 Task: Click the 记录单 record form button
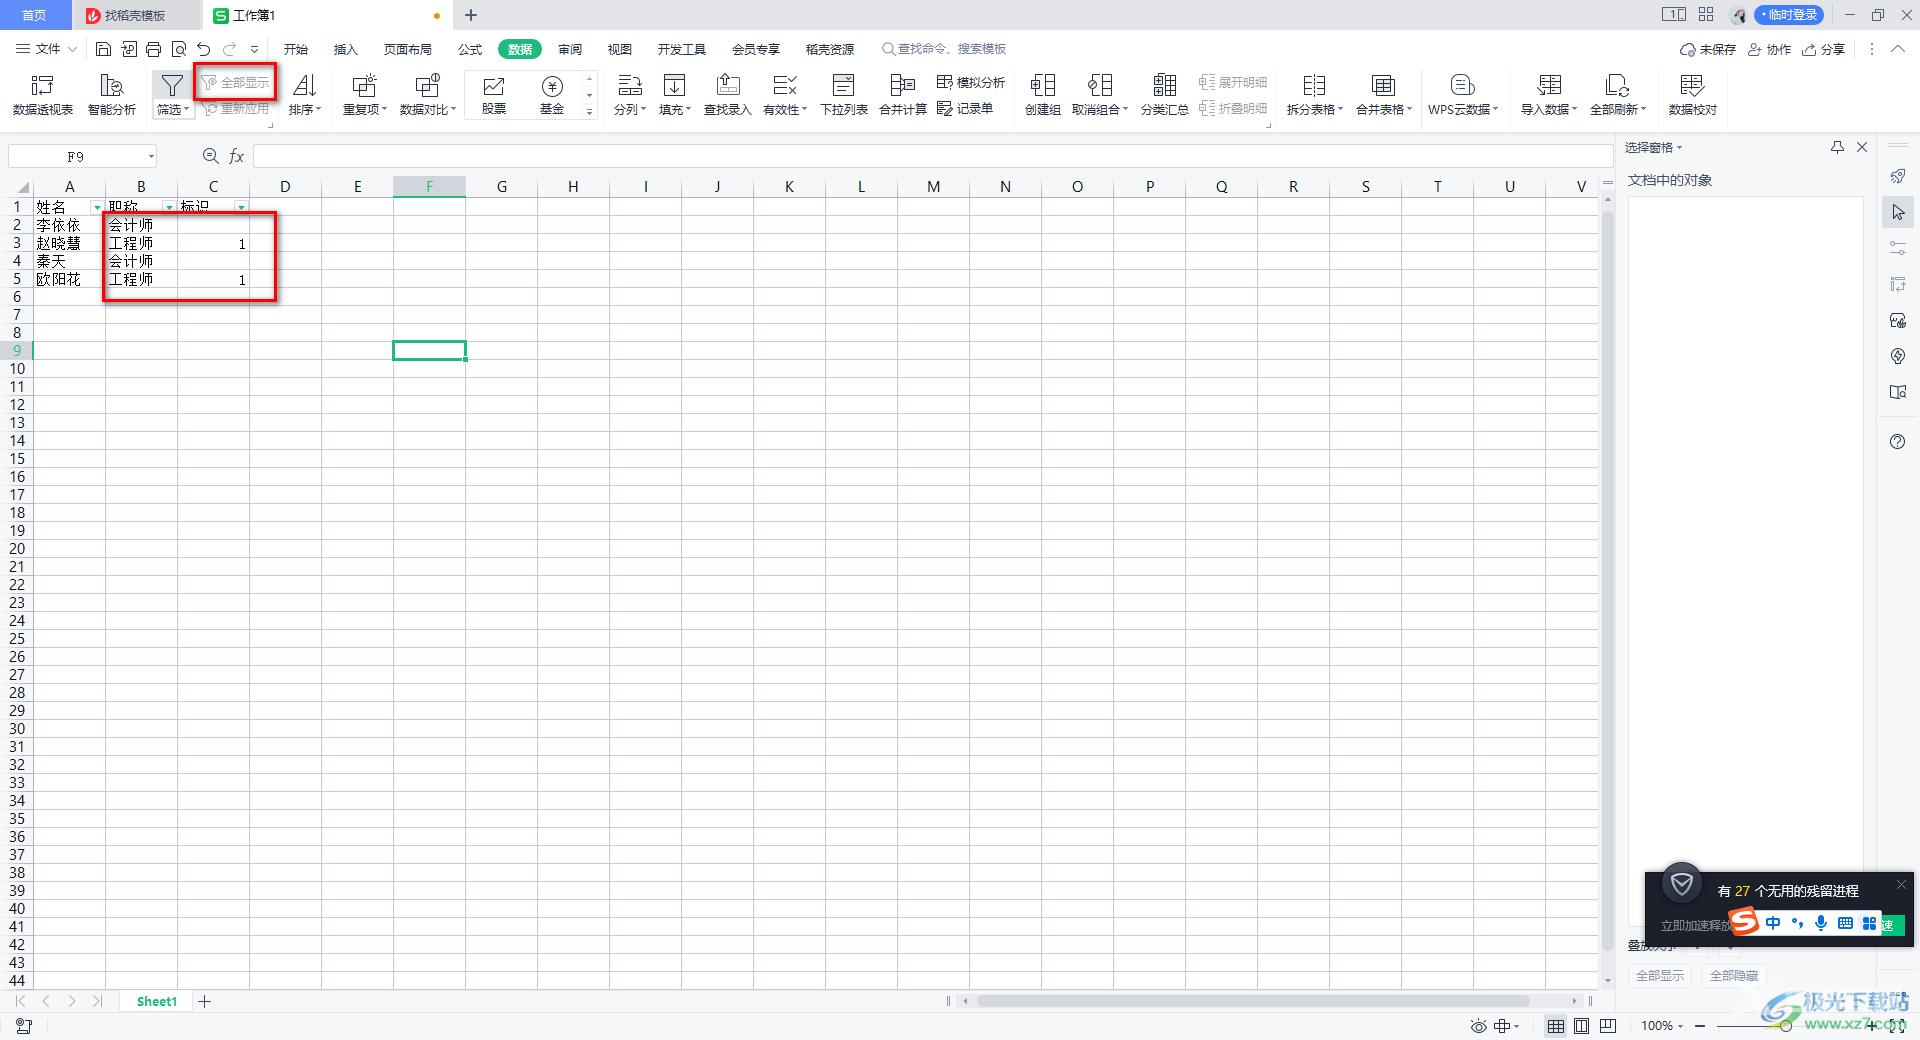point(965,108)
